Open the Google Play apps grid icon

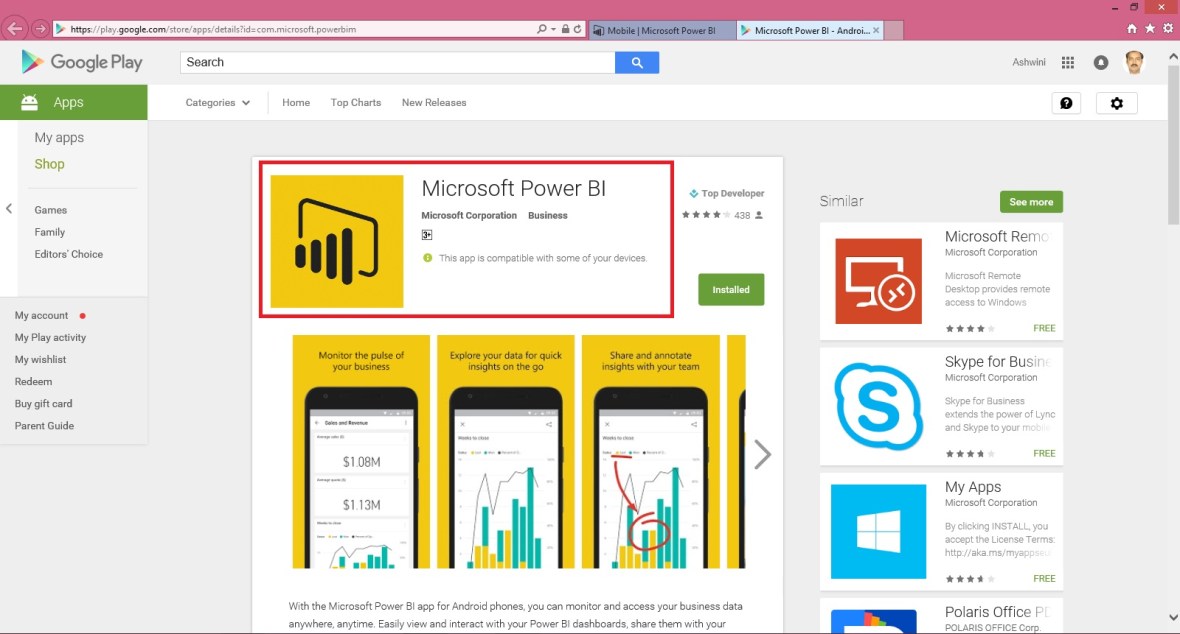[1067, 62]
